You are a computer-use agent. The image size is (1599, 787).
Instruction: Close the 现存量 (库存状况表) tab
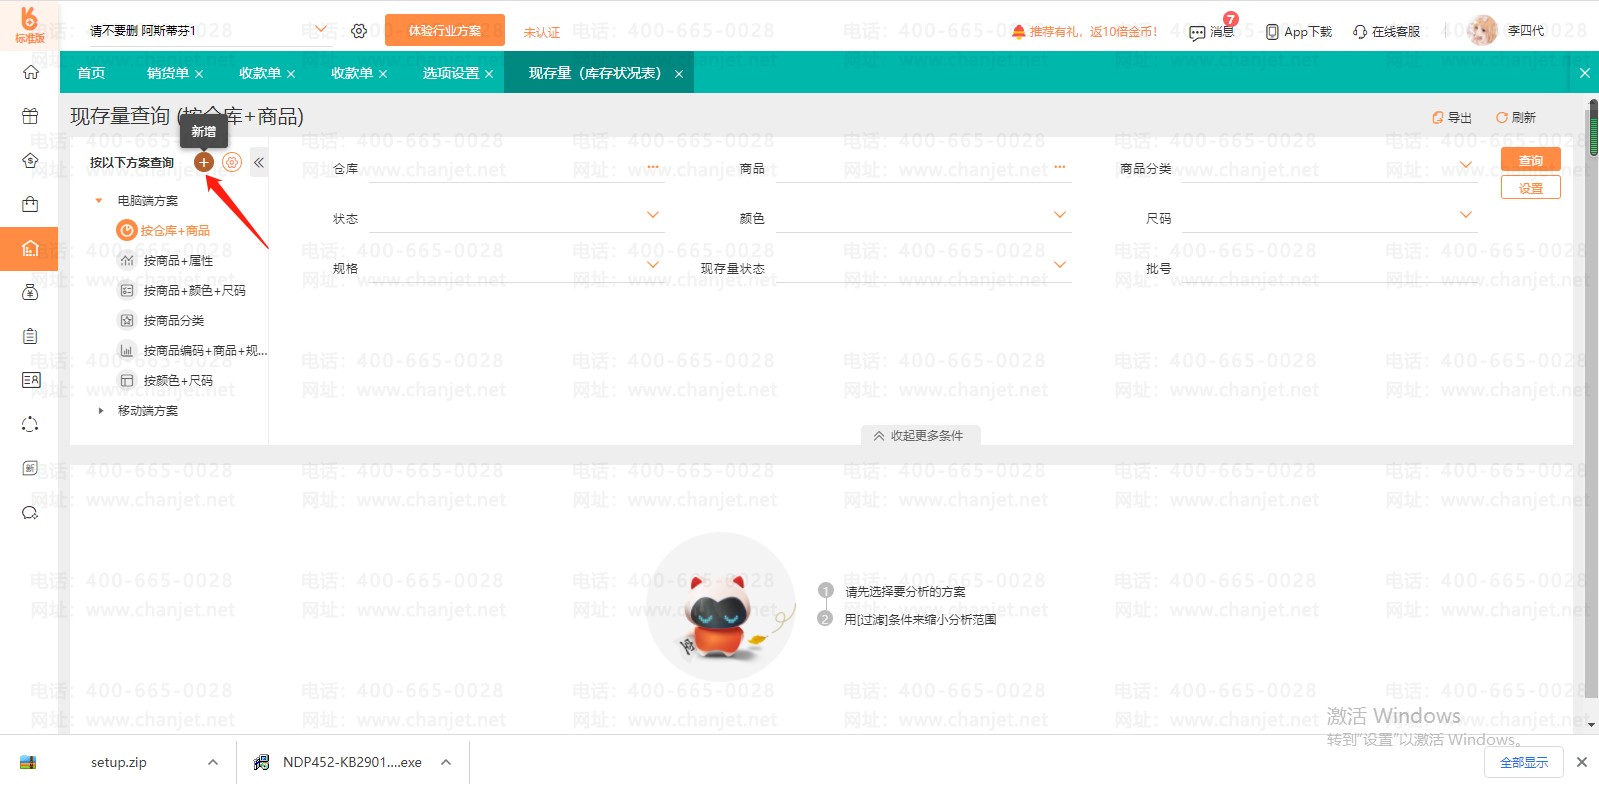[x=679, y=74]
